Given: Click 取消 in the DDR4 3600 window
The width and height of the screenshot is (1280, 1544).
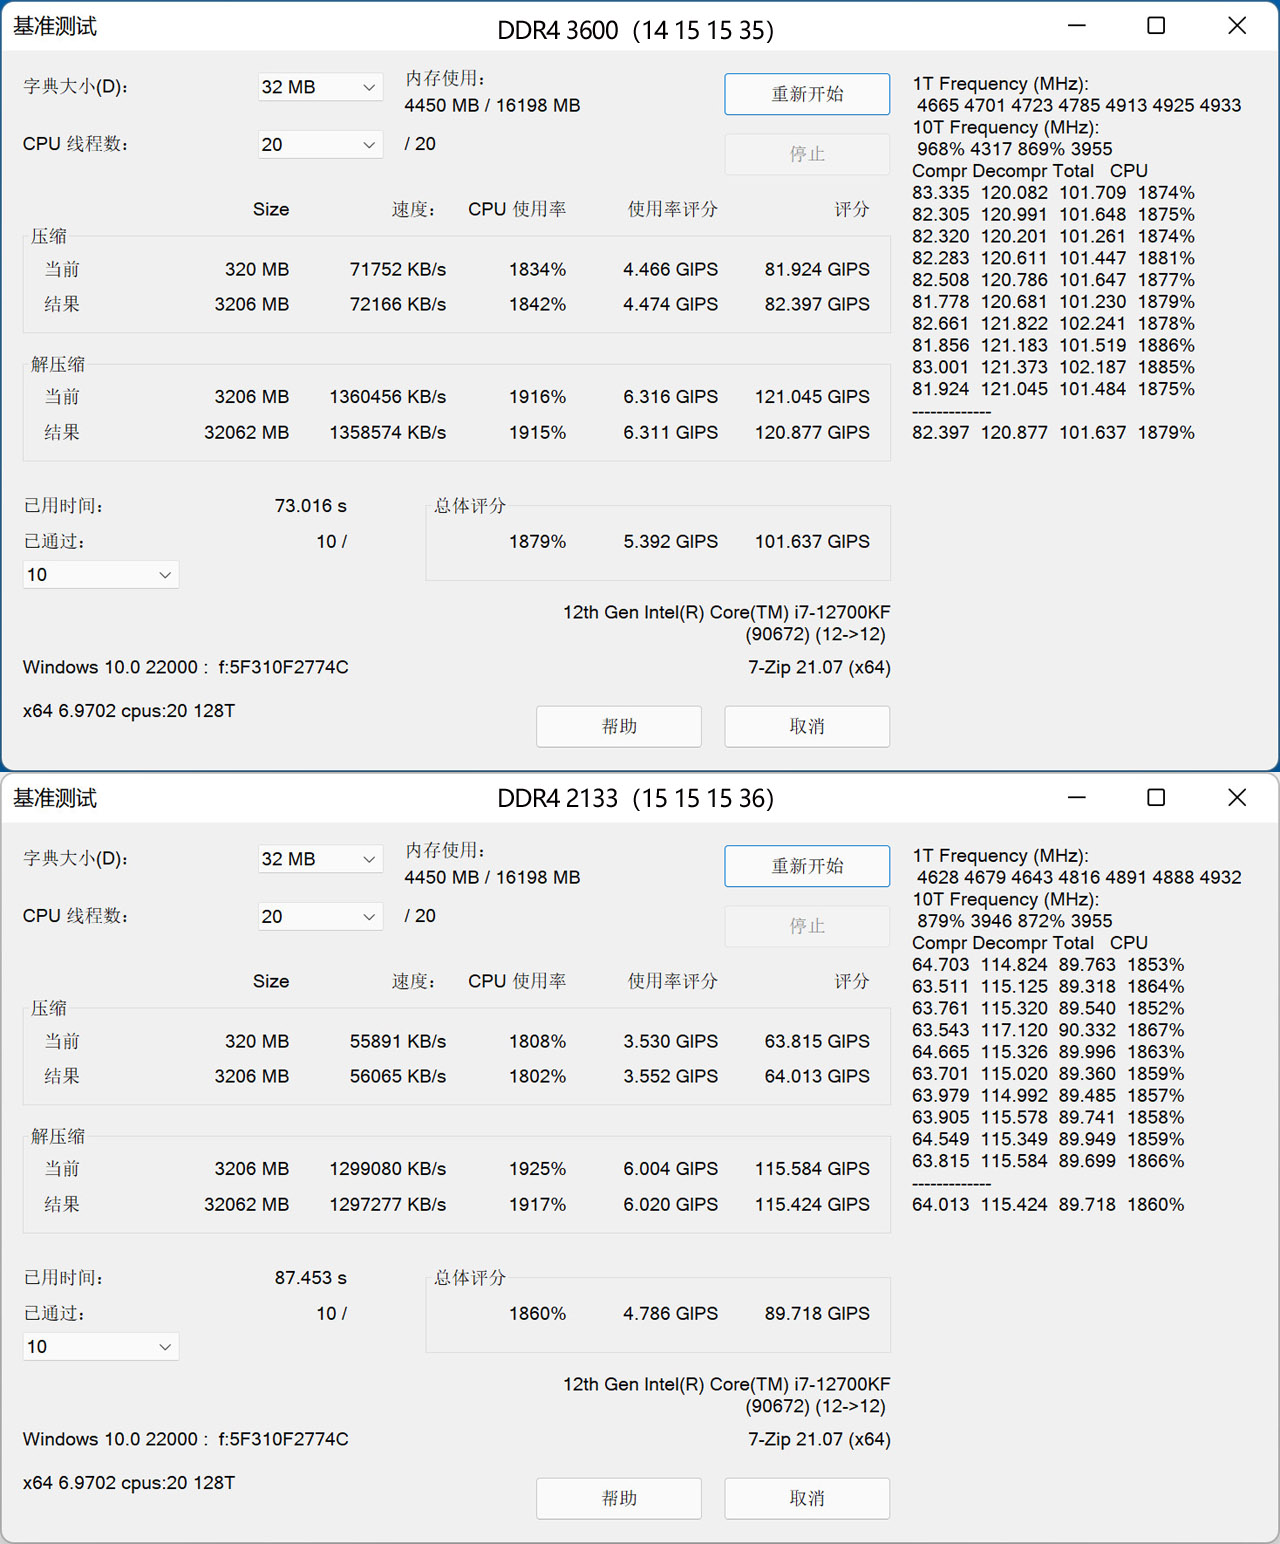Looking at the screenshot, I should pyautogui.click(x=806, y=726).
